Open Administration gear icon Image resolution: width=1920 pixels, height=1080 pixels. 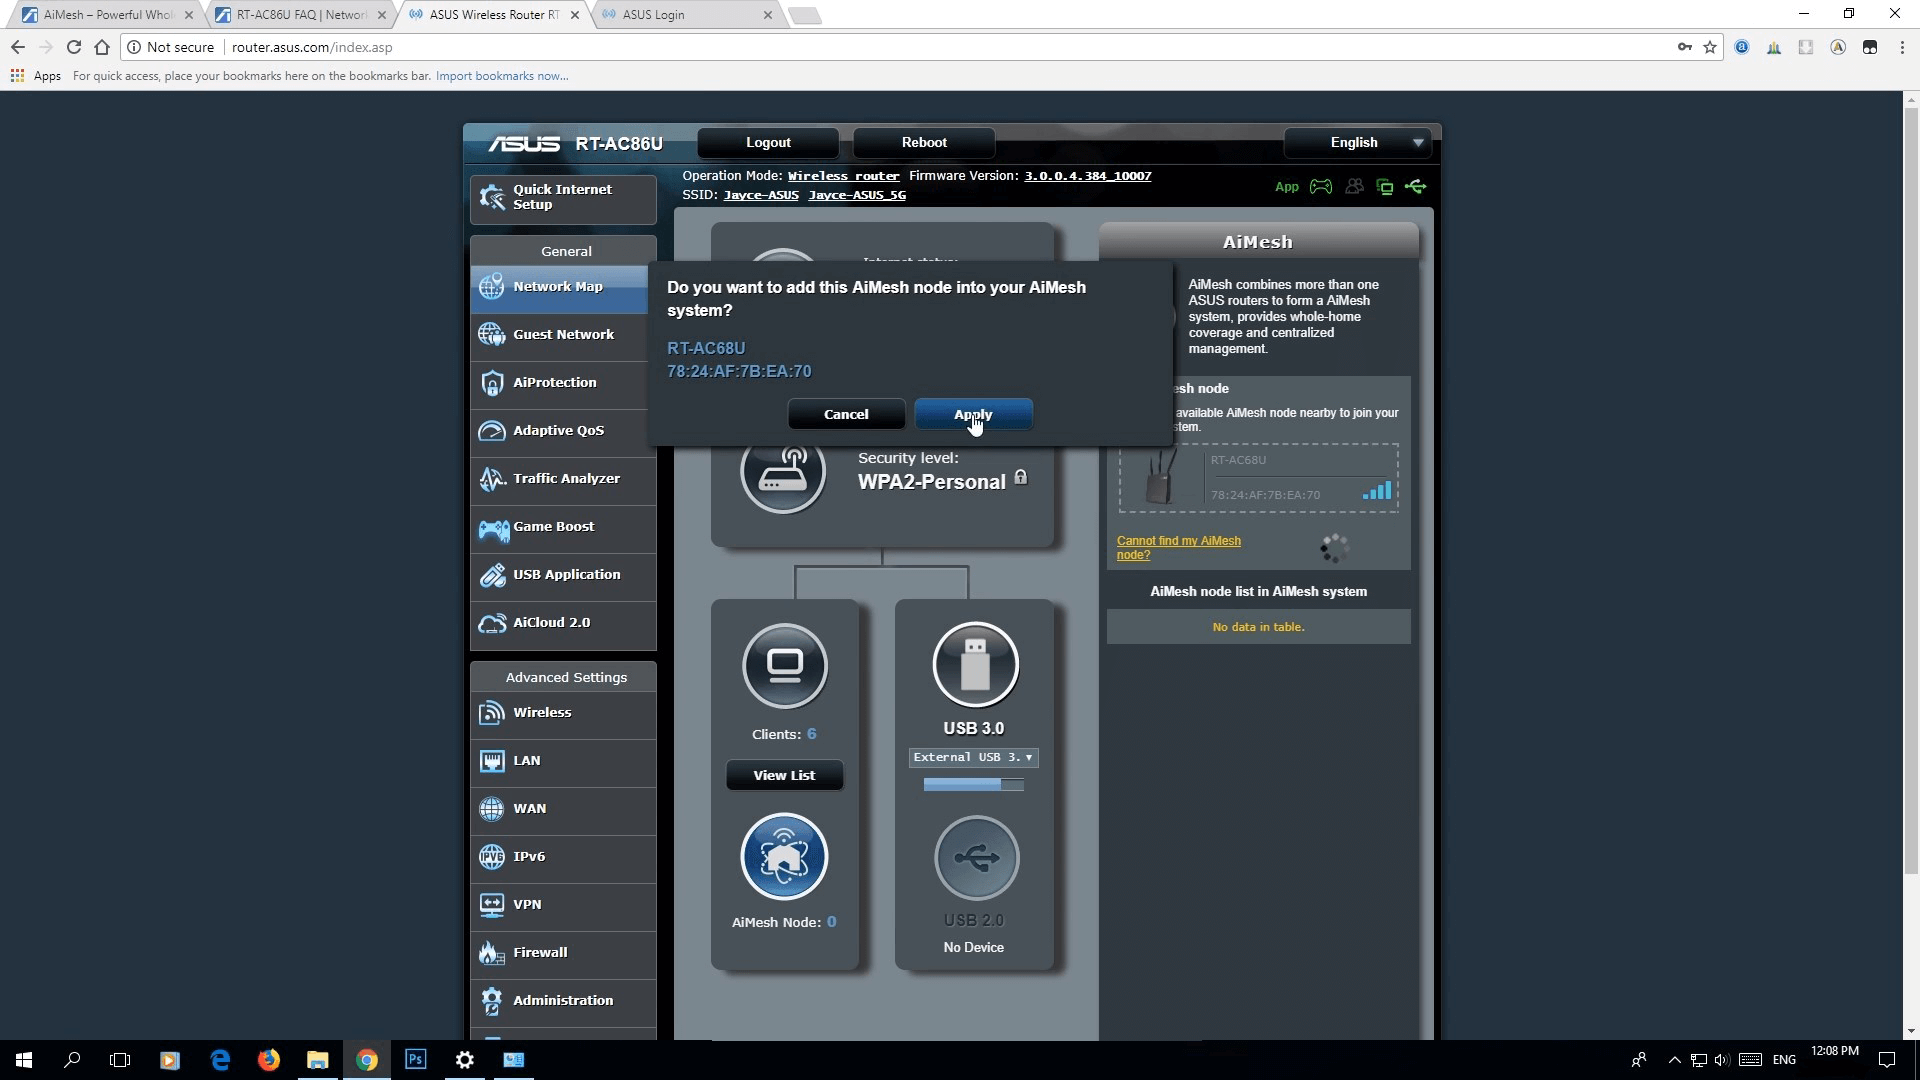coord(491,1001)
